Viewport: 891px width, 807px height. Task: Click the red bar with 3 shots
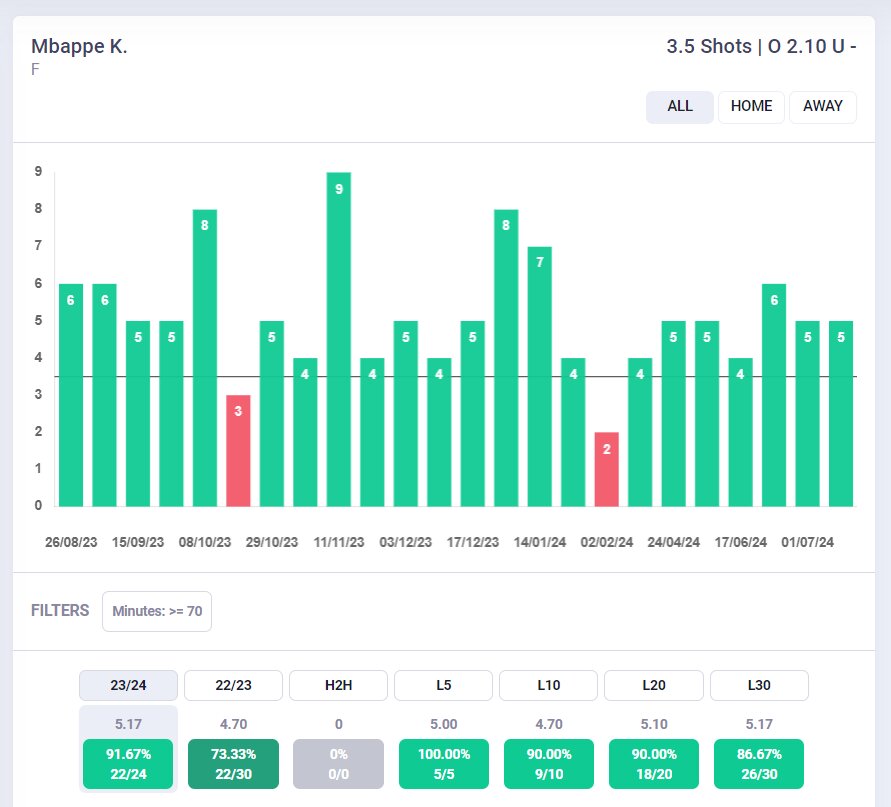(x=238, y=450)
